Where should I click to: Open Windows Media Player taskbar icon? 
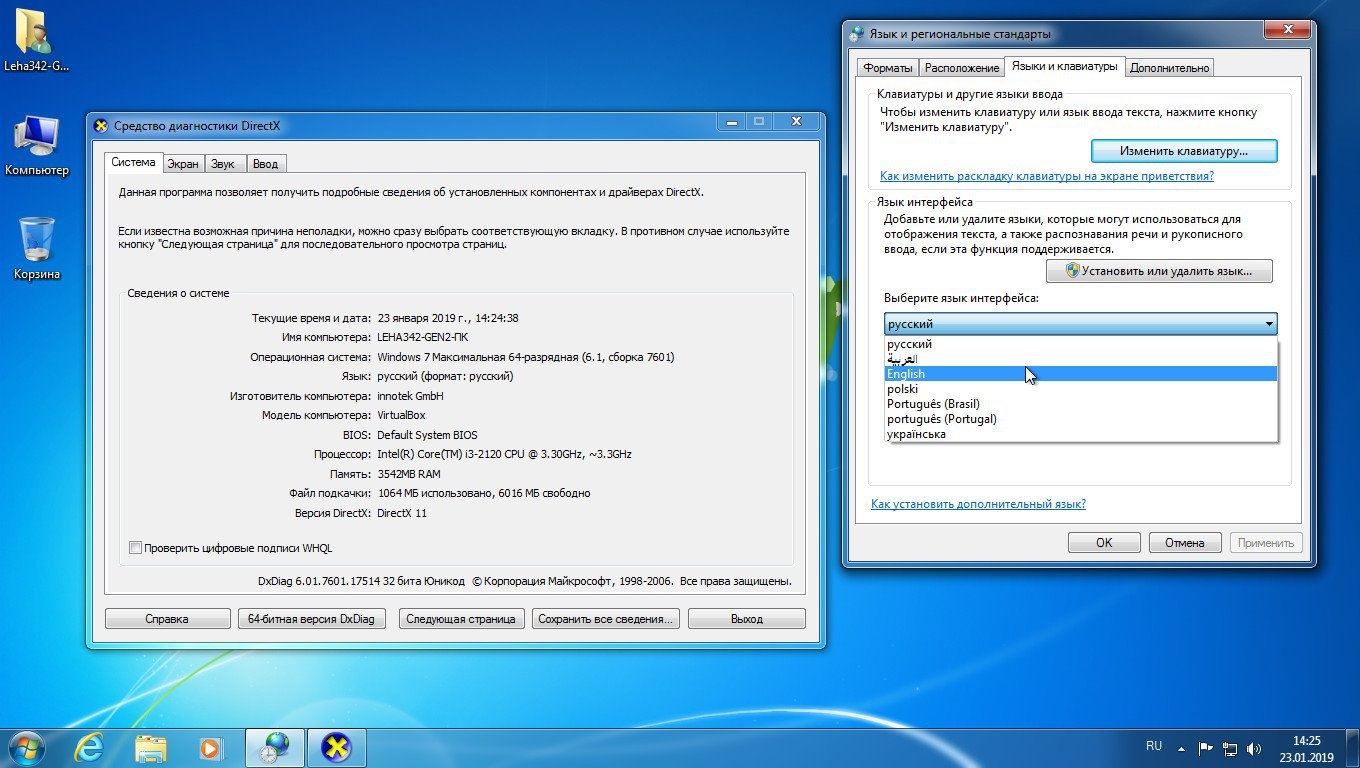pyautogui.click(x=211, y=748)
